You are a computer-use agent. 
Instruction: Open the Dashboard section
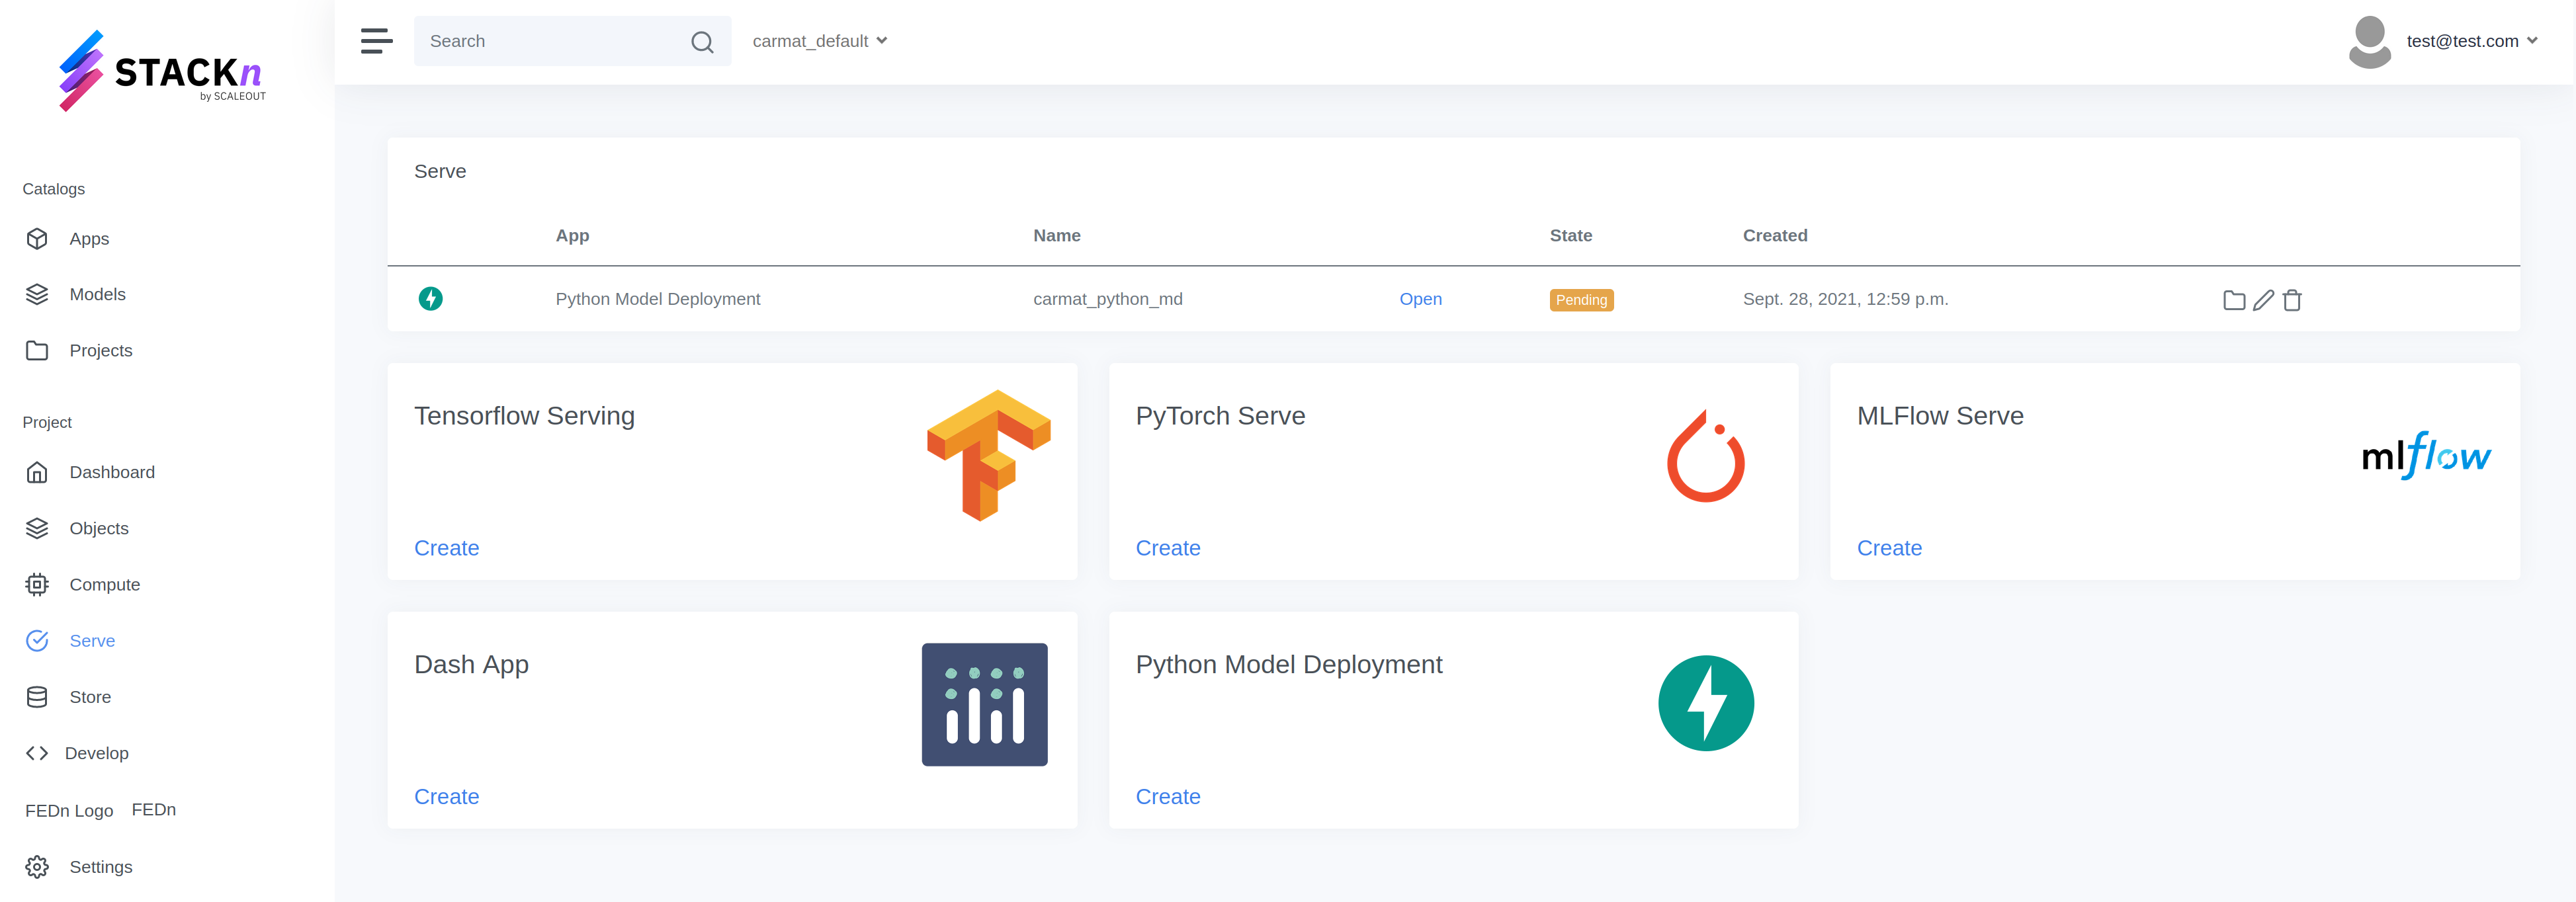coord(111,471)
